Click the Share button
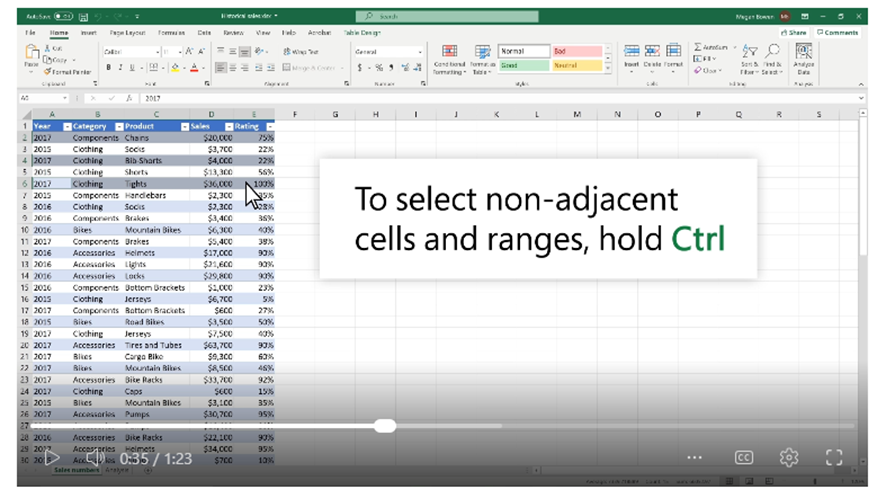 point(794,33)
